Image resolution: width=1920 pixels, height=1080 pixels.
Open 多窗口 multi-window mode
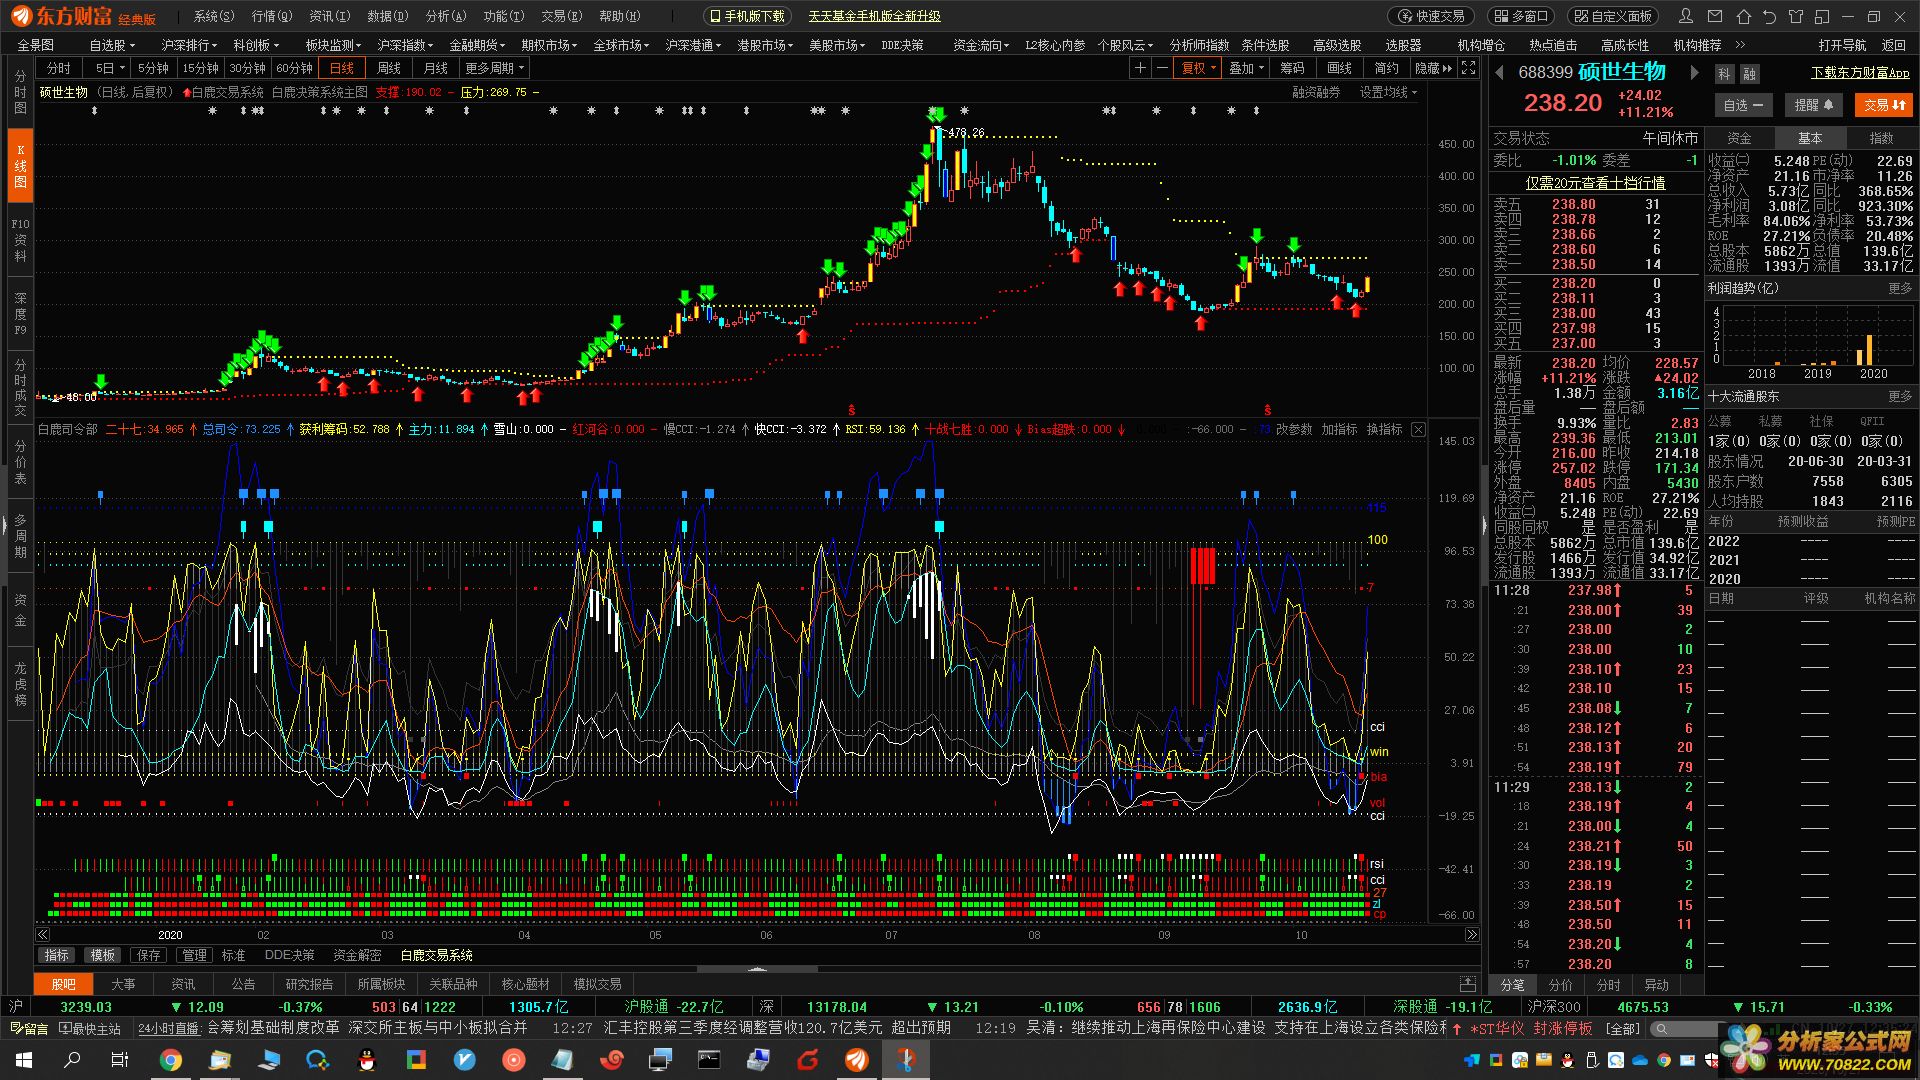1522,16
